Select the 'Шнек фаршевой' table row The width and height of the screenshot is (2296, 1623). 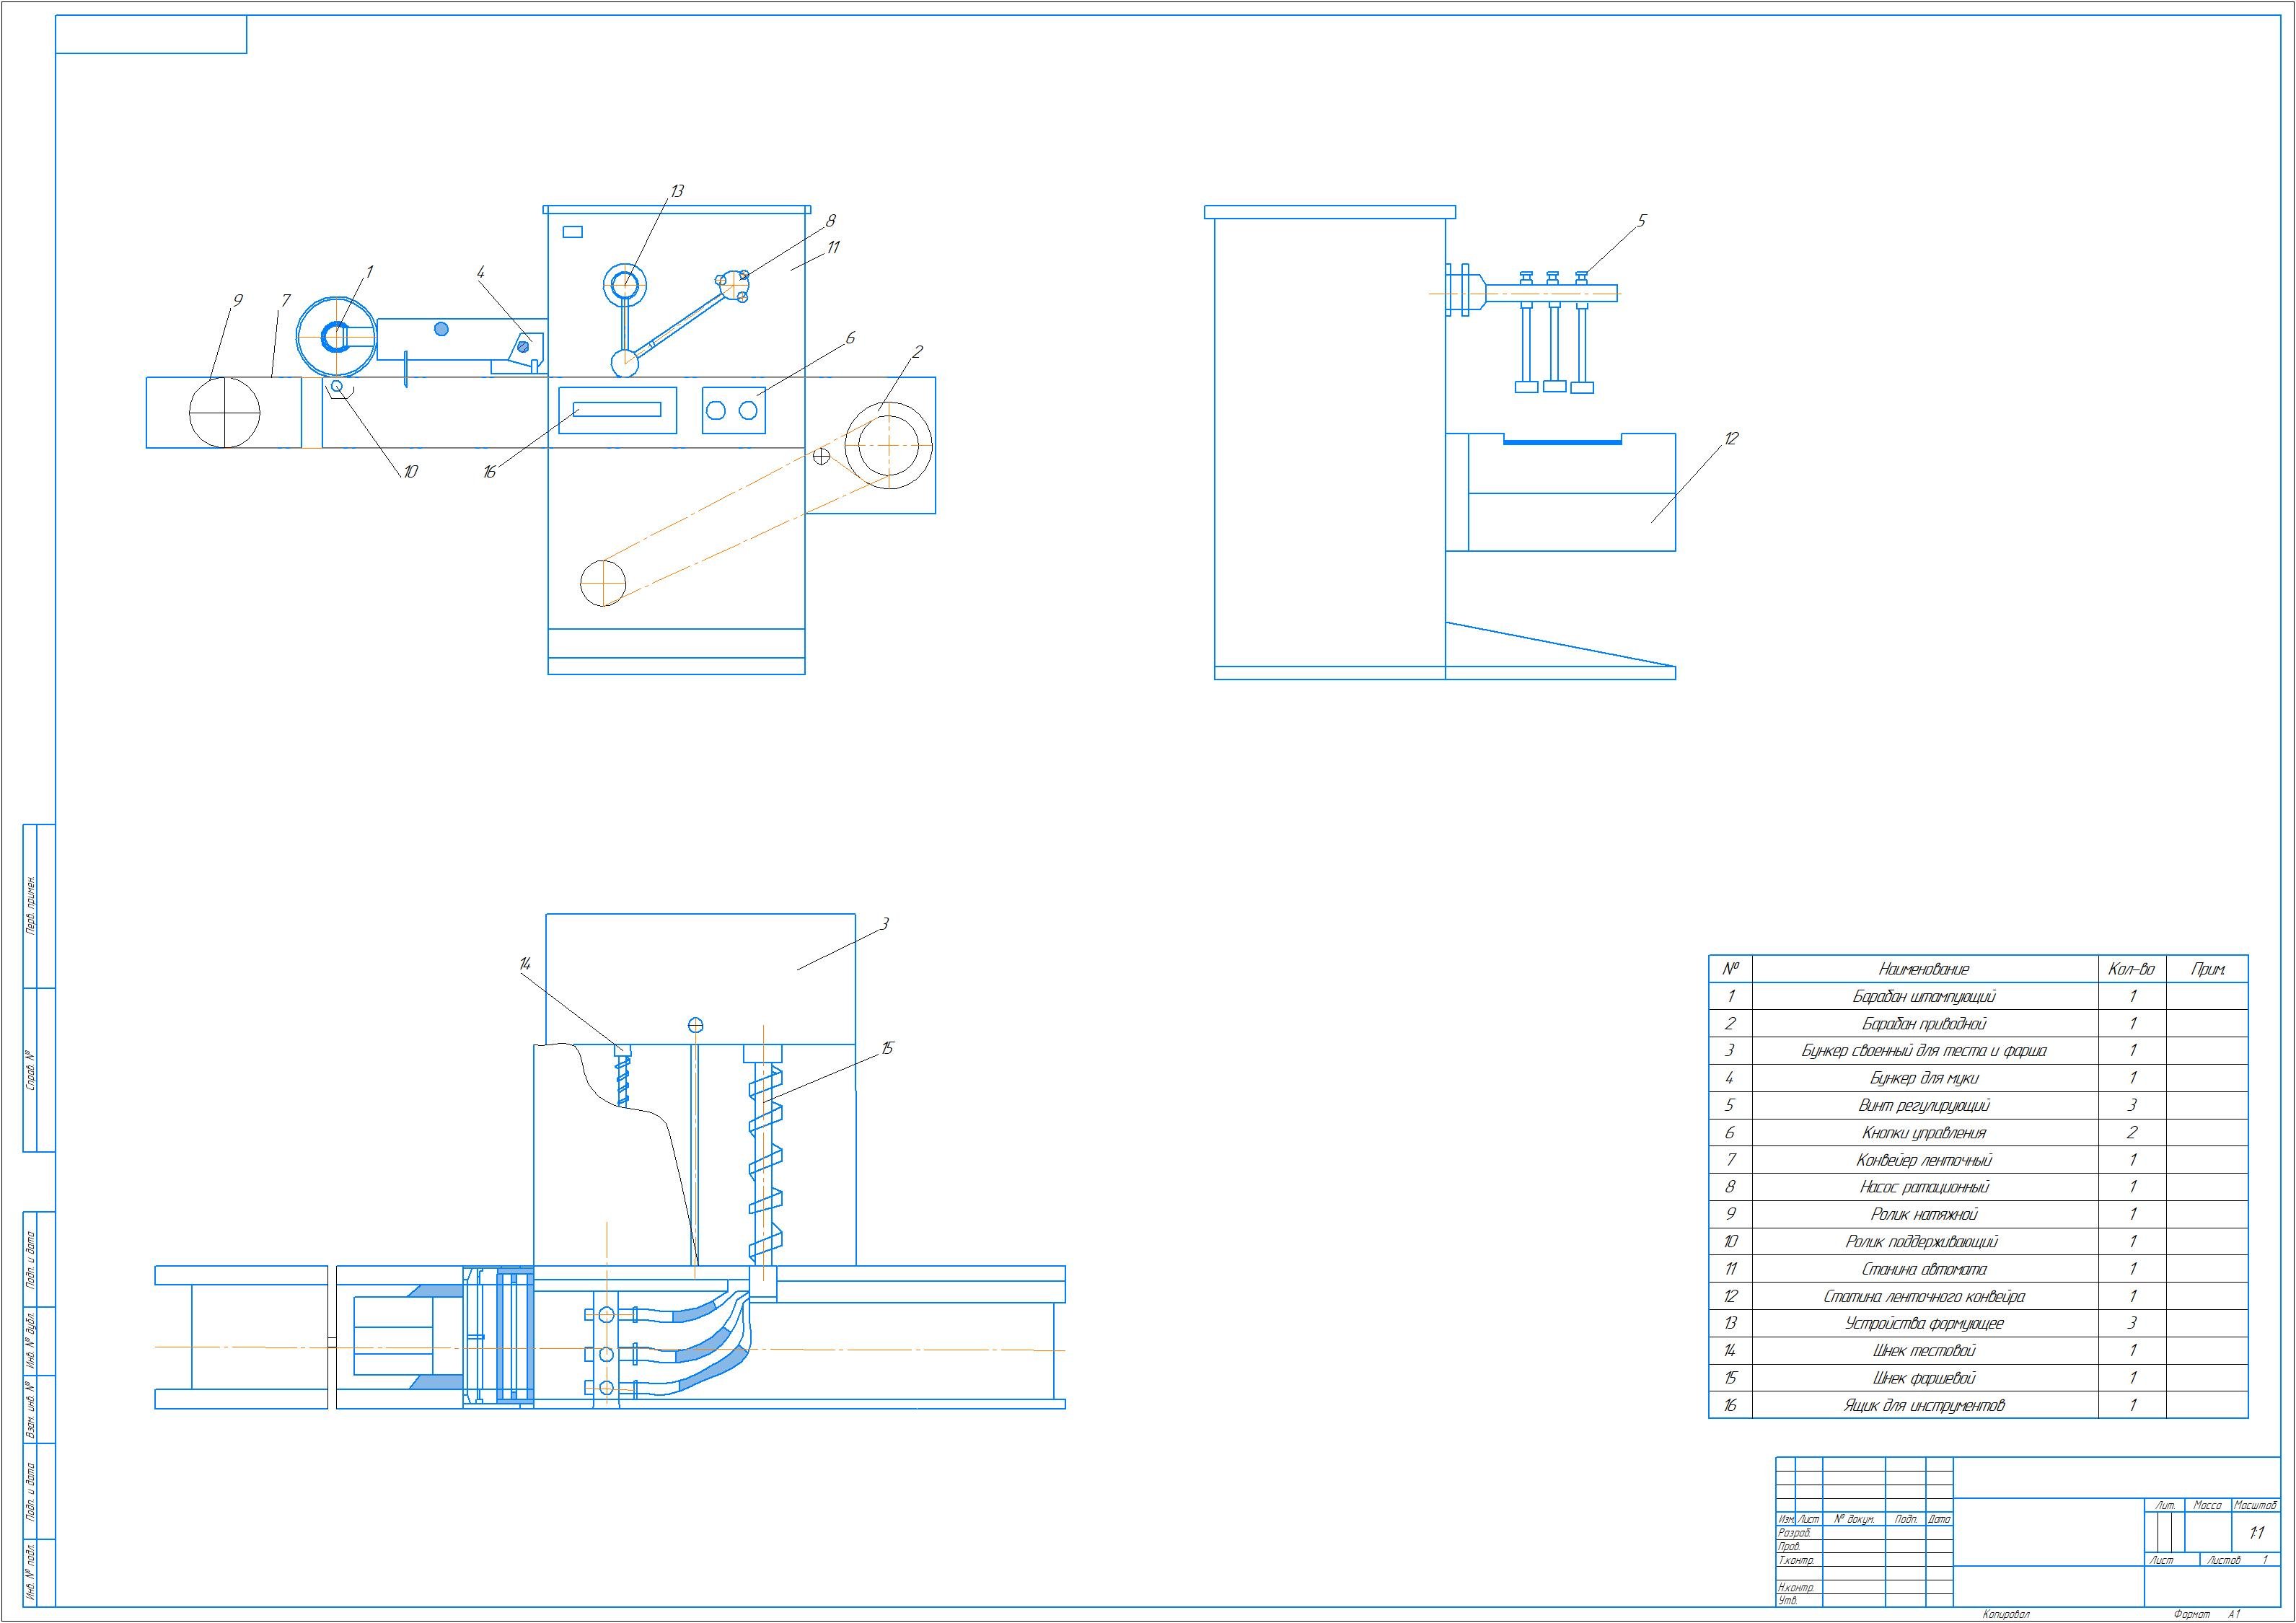pos(1923,1378)
